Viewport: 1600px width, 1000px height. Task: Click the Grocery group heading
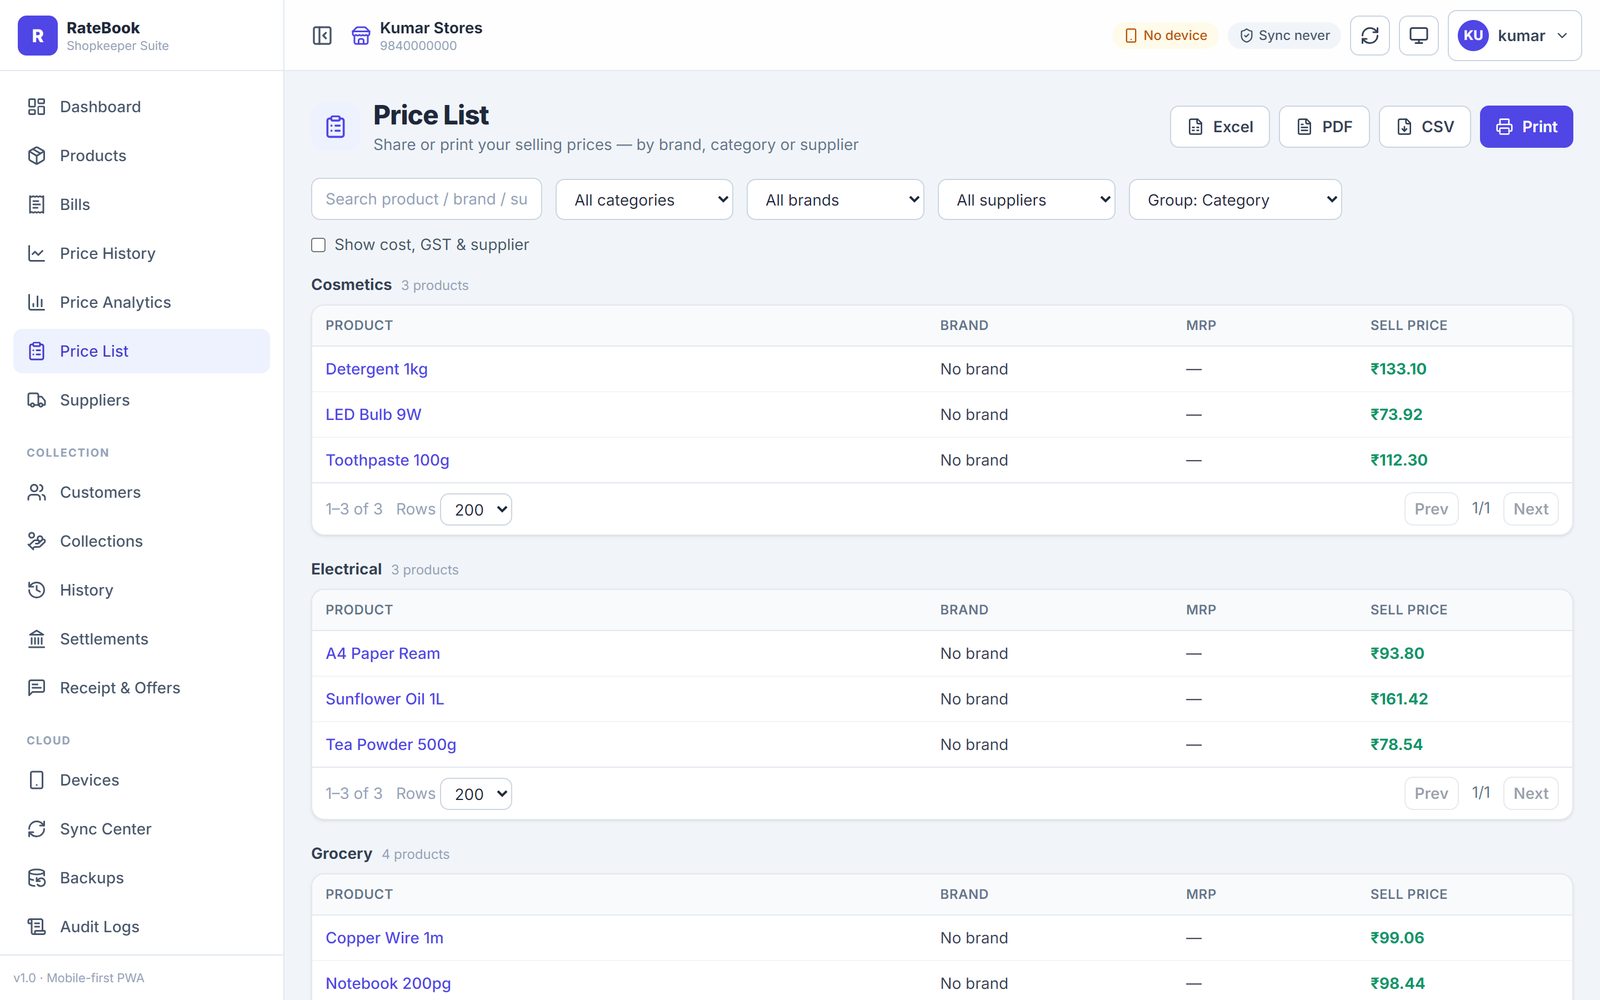click(x=341, y=854)
